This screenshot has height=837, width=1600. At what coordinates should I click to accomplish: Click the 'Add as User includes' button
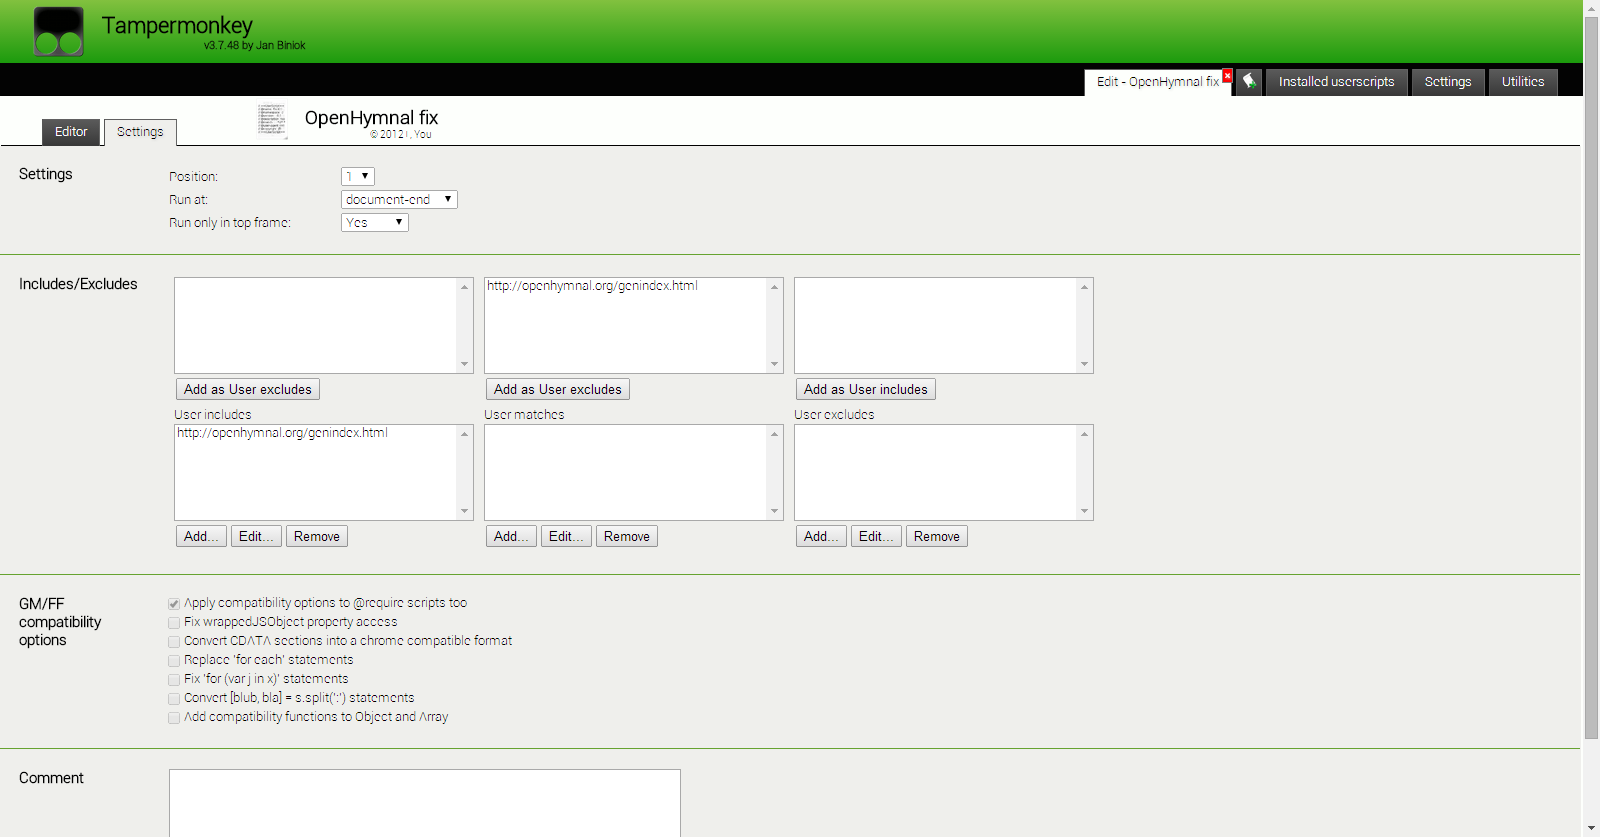tap(866, 389)
